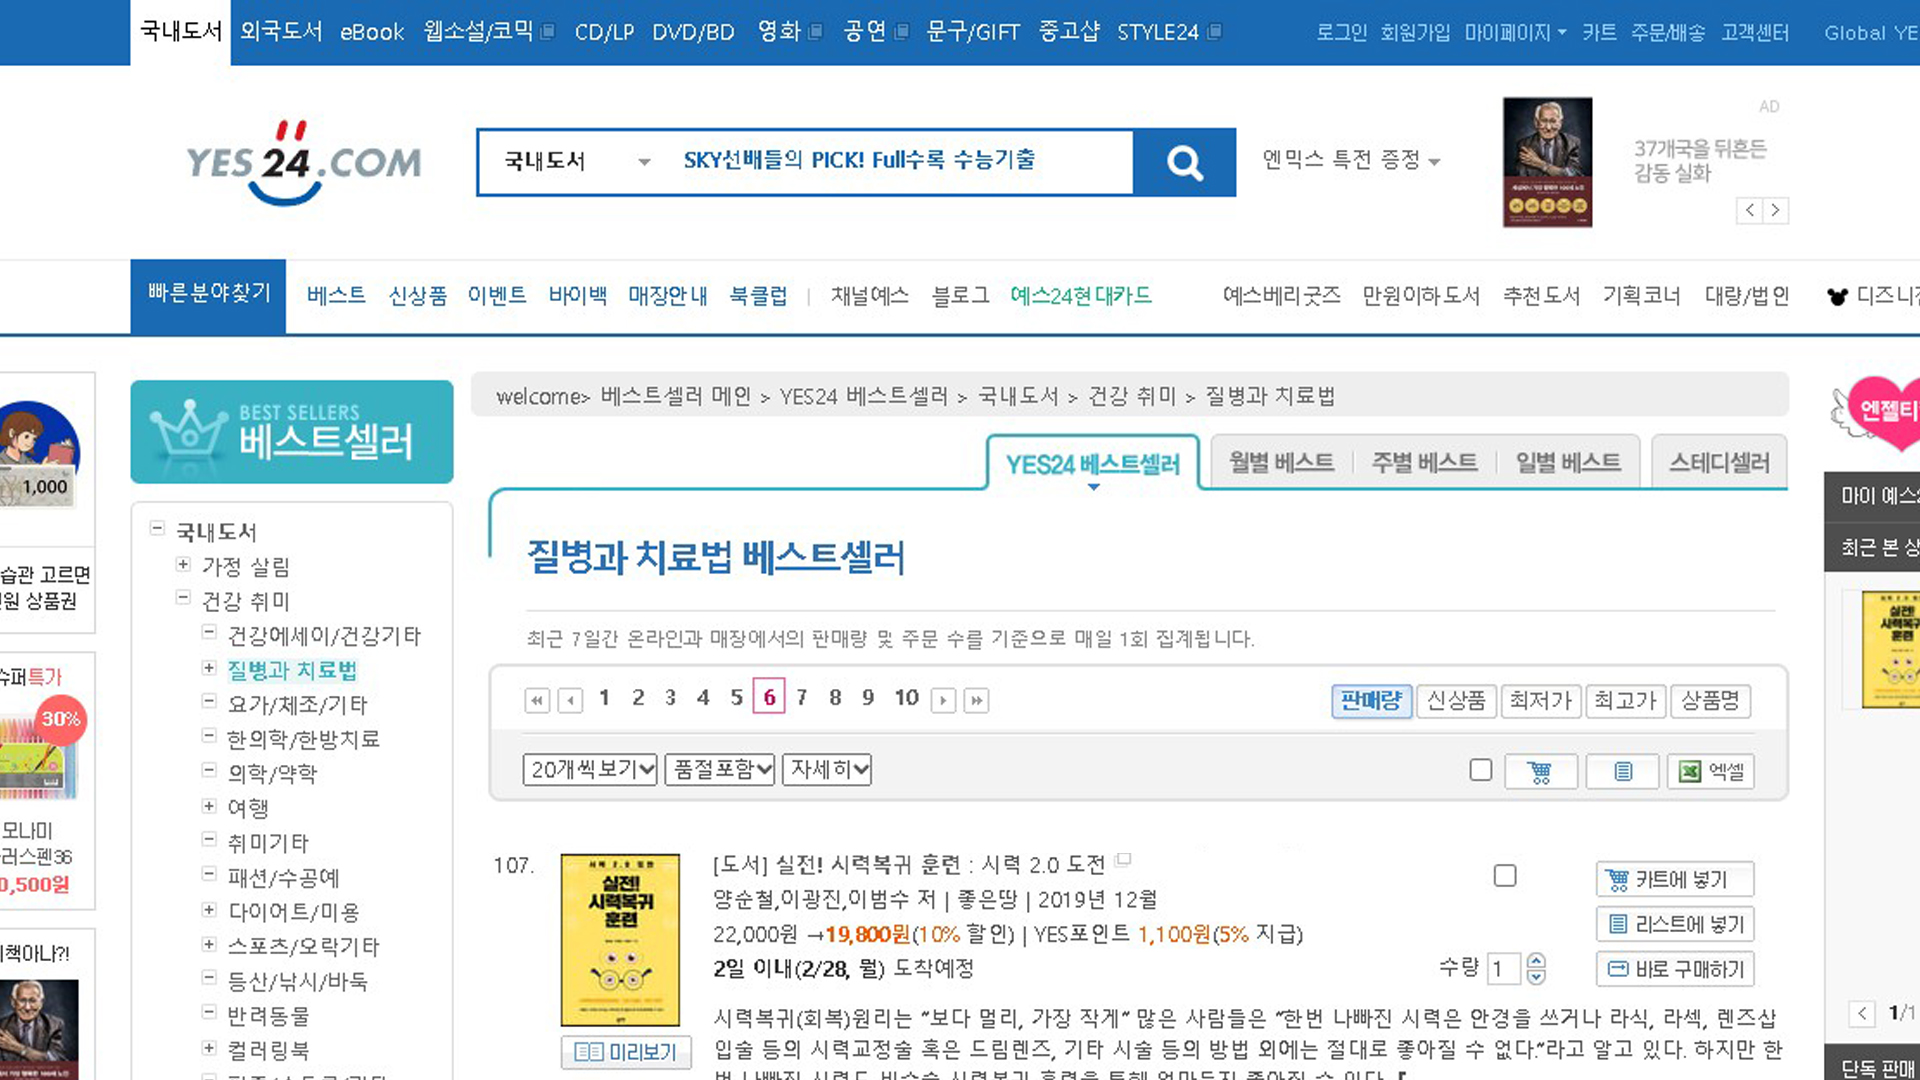Click the 시력복귀 훈련 book cover thumbnail
1920x1080 pixels.
[620, 939]
